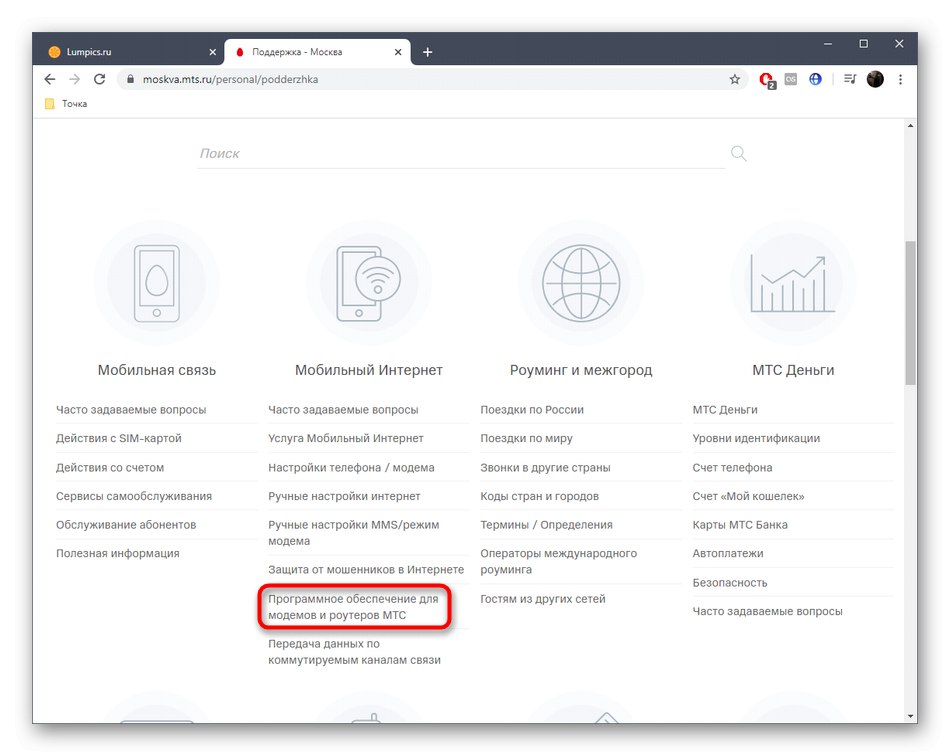This screenshot has width=950, height=756.
Task: Click the МТС Деньги chart icon
Action: tap(792, 284)
